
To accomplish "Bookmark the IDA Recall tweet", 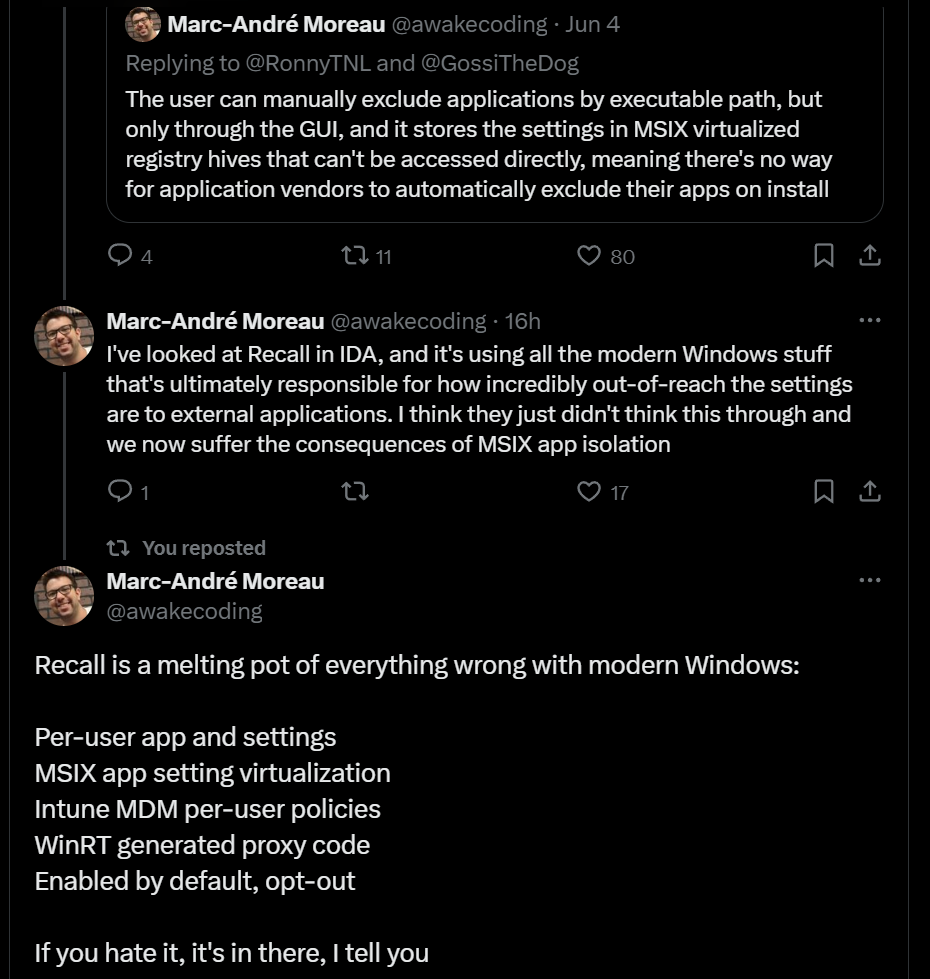I will pos(824,491).
